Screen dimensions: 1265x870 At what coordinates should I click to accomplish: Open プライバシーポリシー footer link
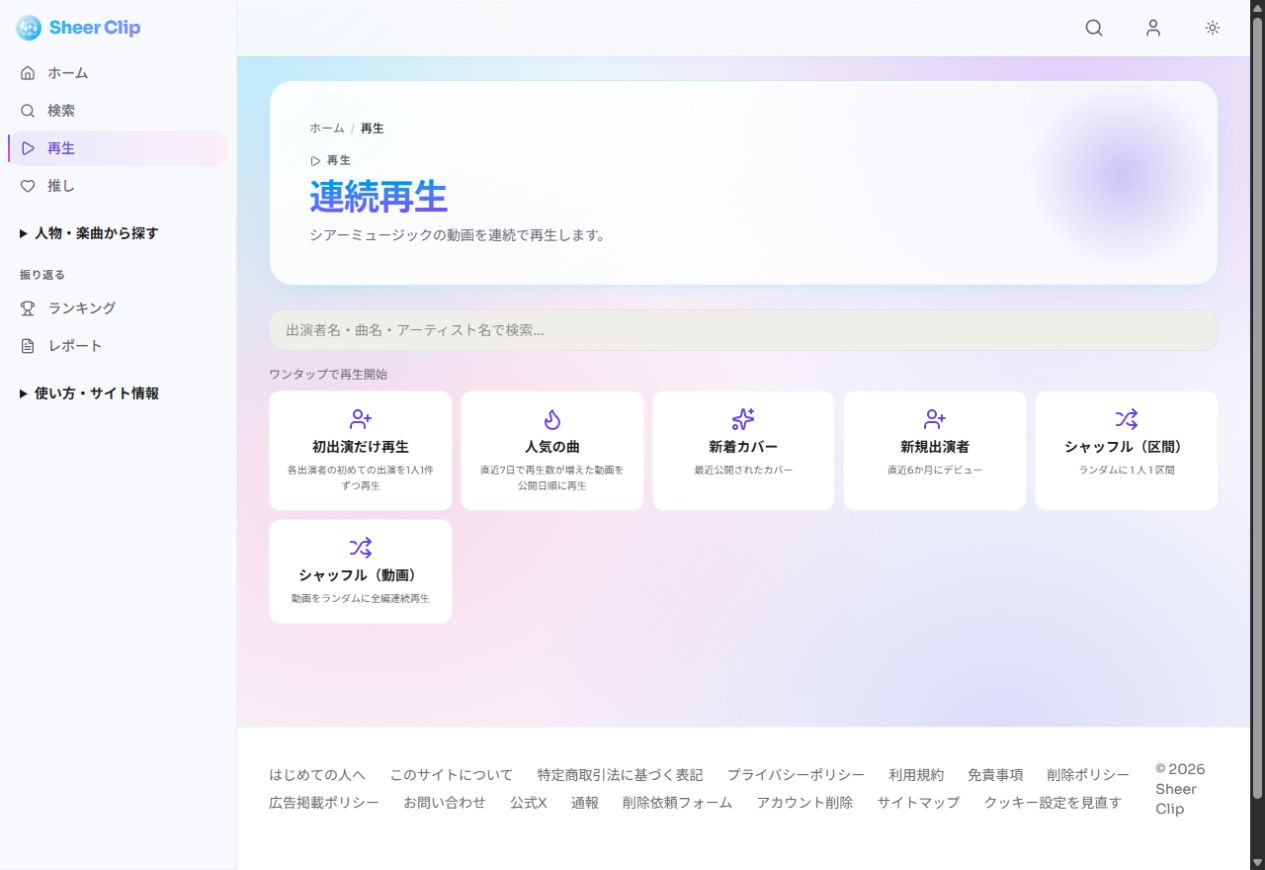[796, 775]
